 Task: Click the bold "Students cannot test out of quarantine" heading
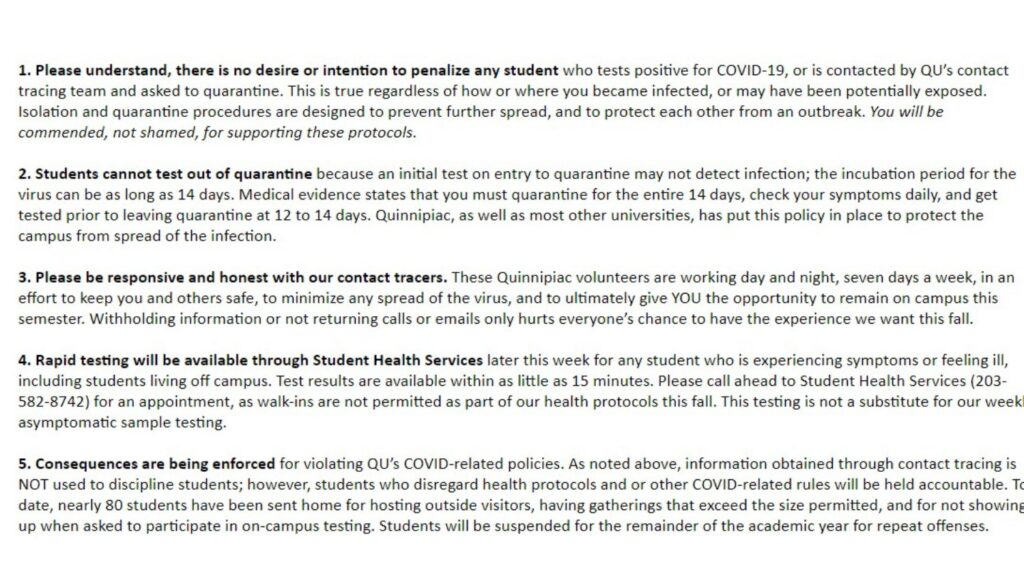pyautogui.click(x=165, y=174)
